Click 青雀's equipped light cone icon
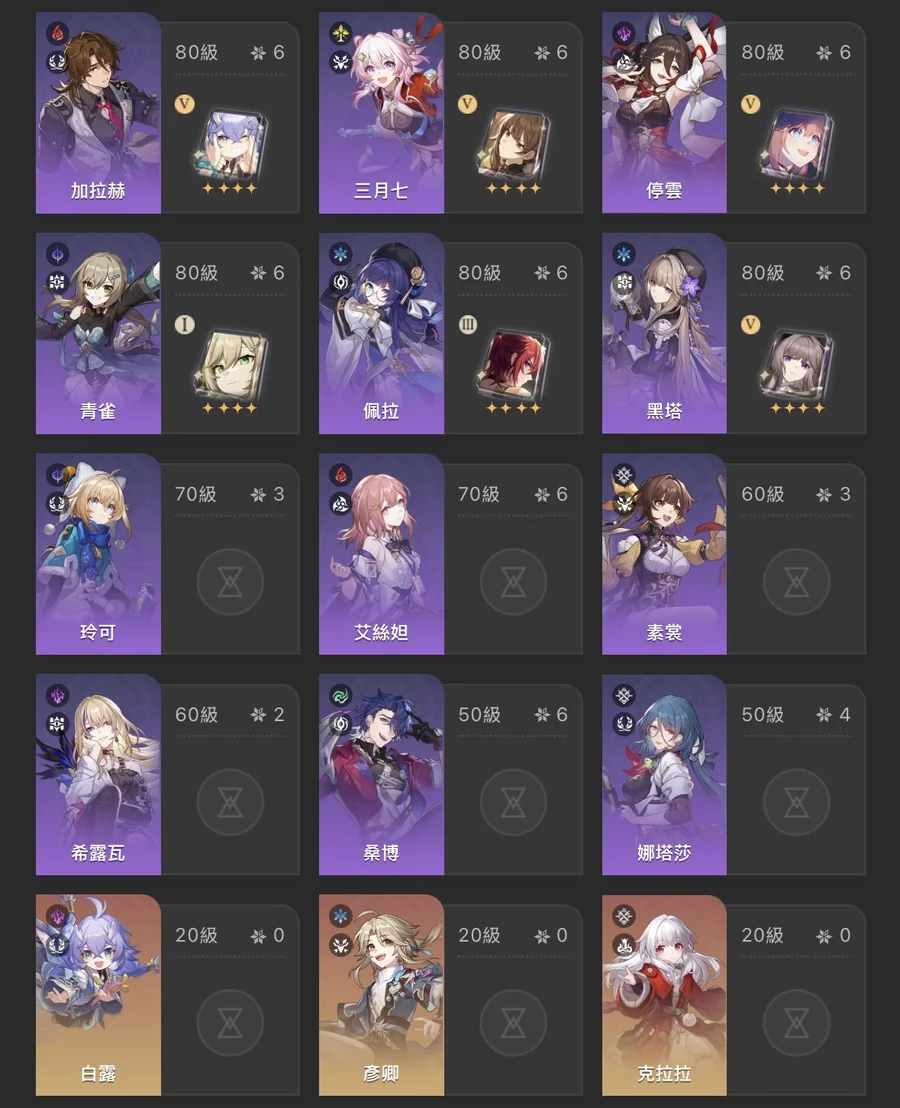This screenshot has width=900, height=1108. 230,365
